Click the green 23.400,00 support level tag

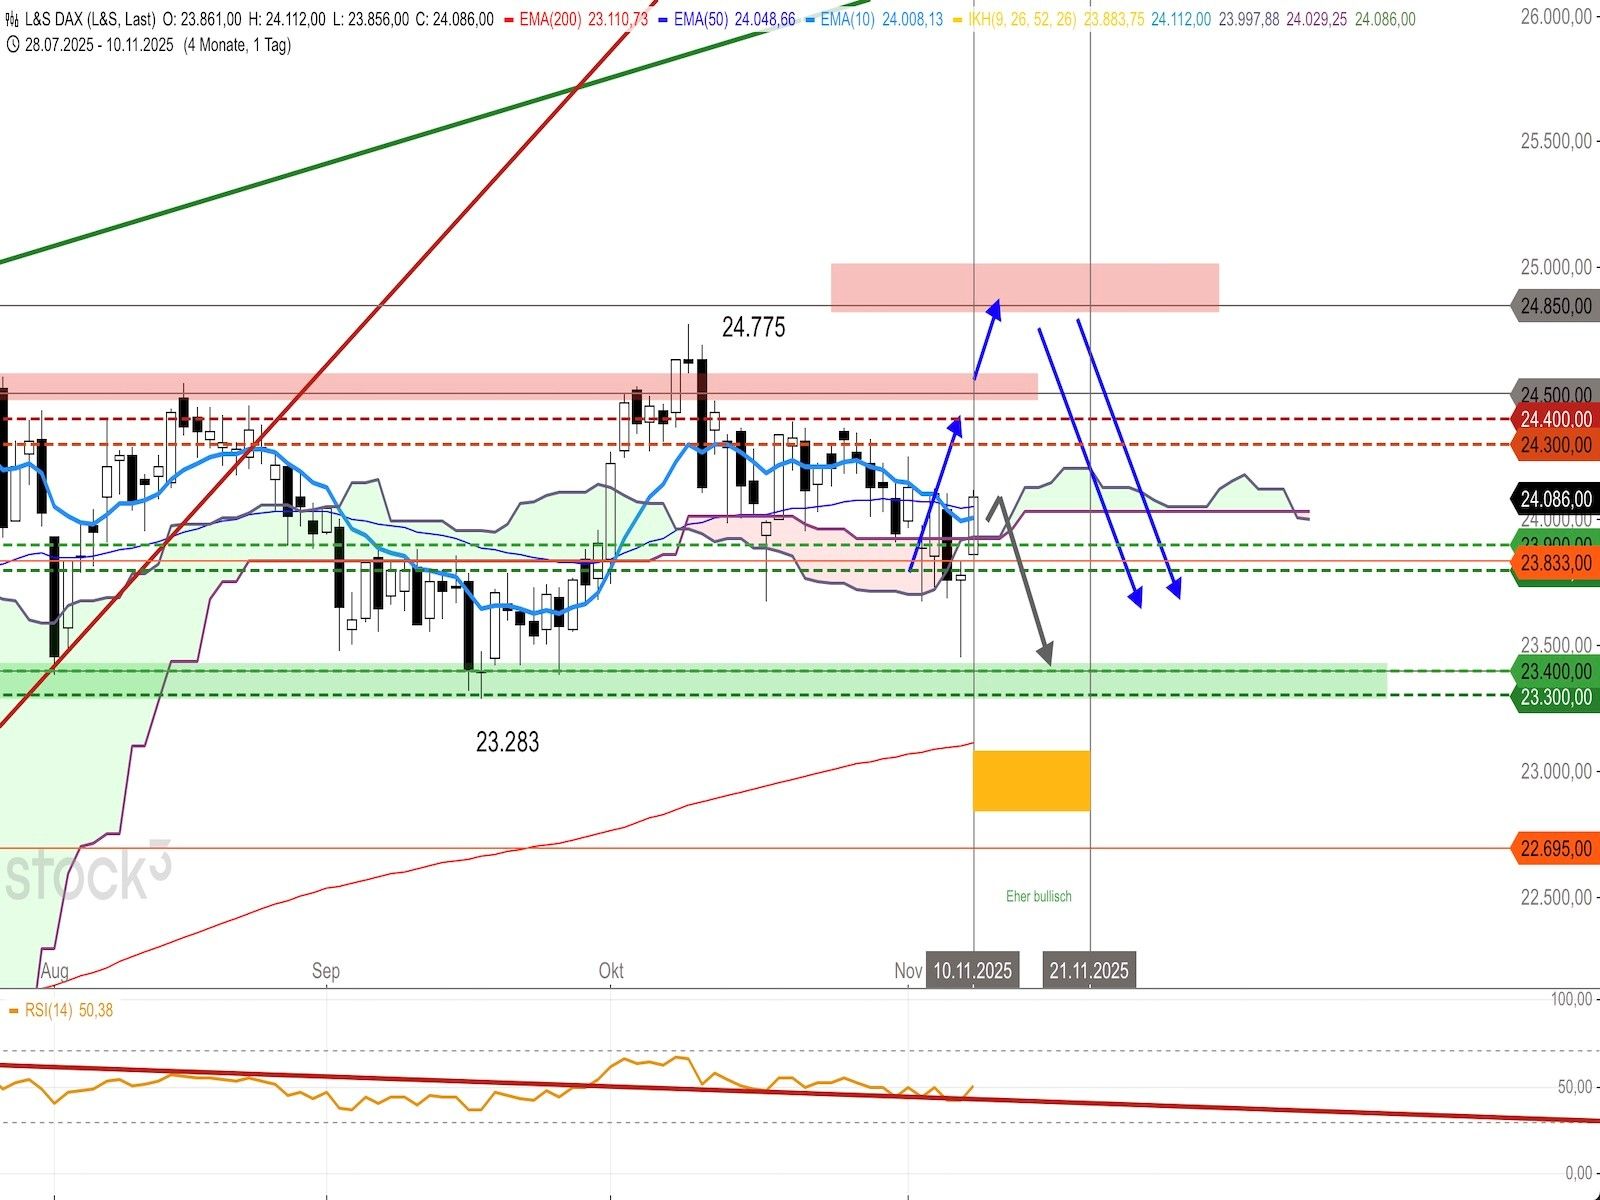(x=1555, y=671)
